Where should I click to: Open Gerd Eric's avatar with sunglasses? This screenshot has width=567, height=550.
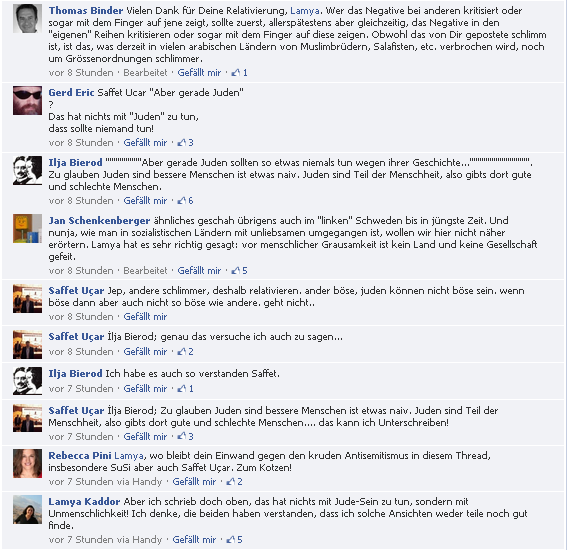(x=27, y=101)
